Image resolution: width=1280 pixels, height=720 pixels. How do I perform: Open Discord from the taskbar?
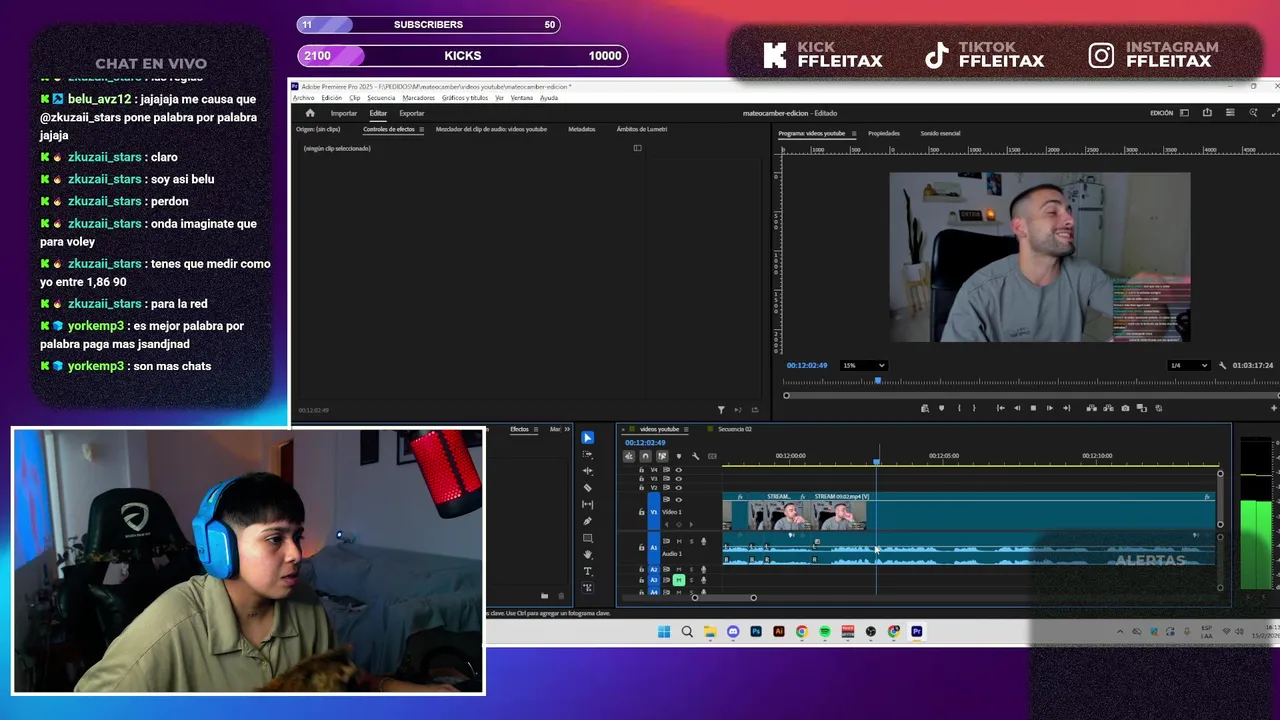[x=733, y=632]
